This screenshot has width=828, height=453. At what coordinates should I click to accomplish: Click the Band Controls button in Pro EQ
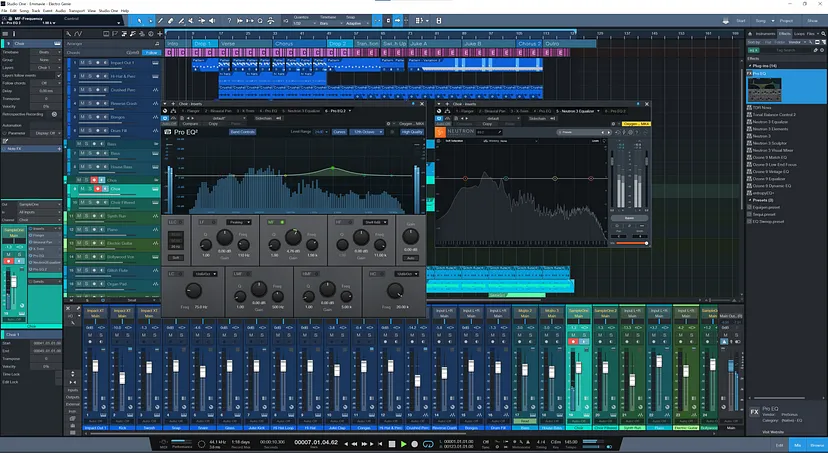pyautogui.click(x=242, y=132)
